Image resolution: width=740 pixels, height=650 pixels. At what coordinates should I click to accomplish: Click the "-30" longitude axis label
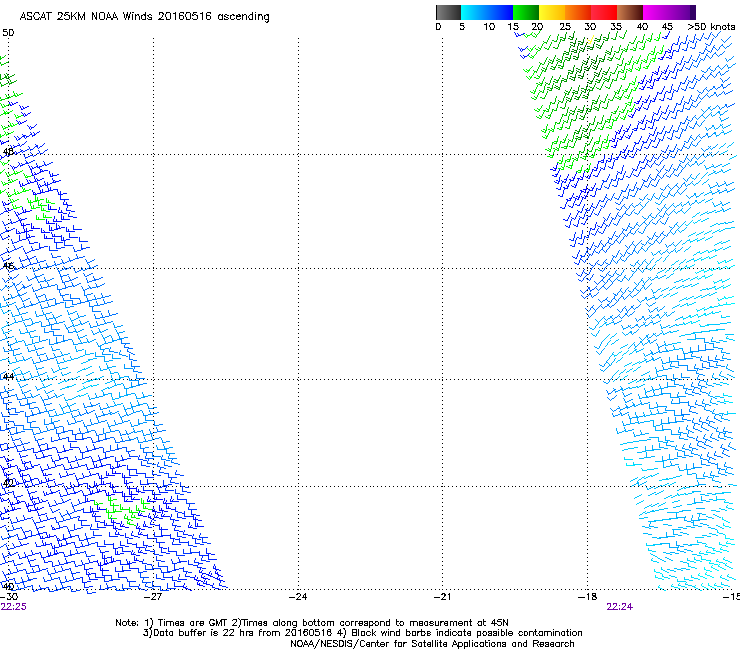pos(9,597)
